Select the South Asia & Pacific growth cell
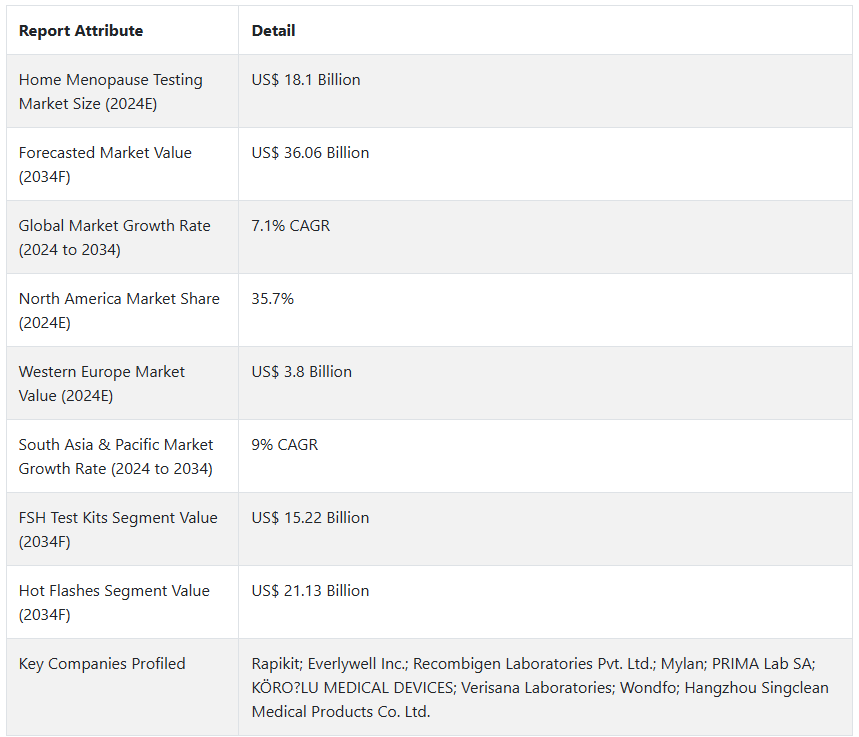 (116, 456)
